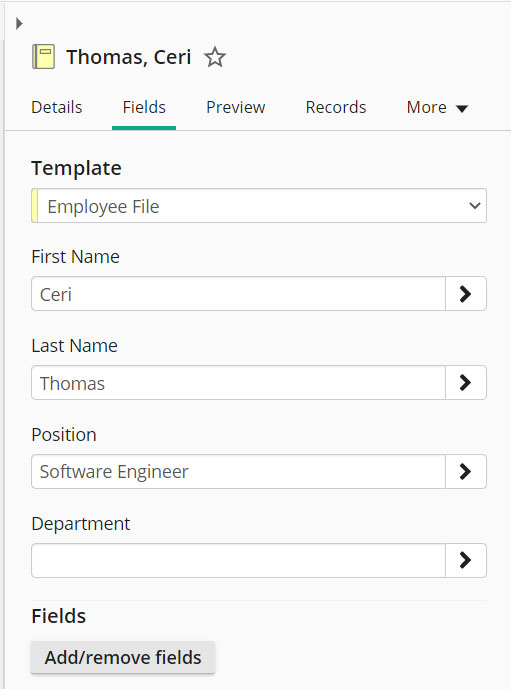
Task: Focus the First Name input containing Ceri
Action: pos(239,294)
